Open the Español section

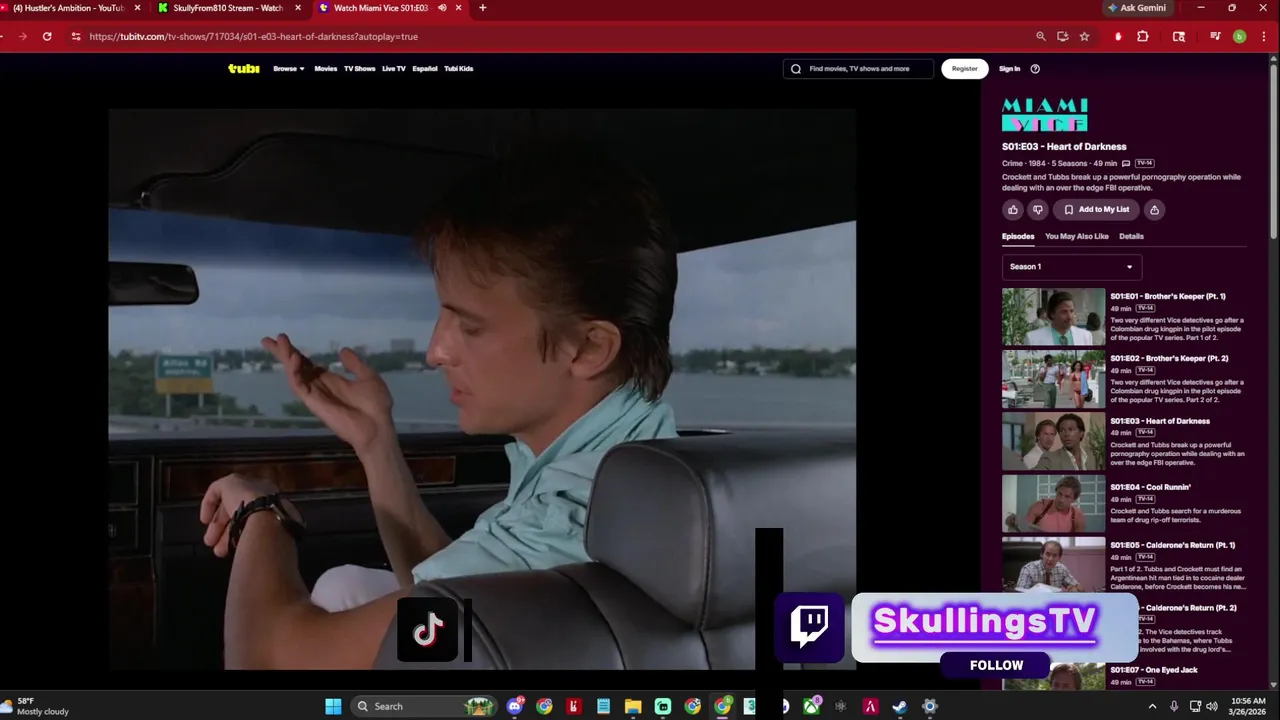click(x=425, y=69)
